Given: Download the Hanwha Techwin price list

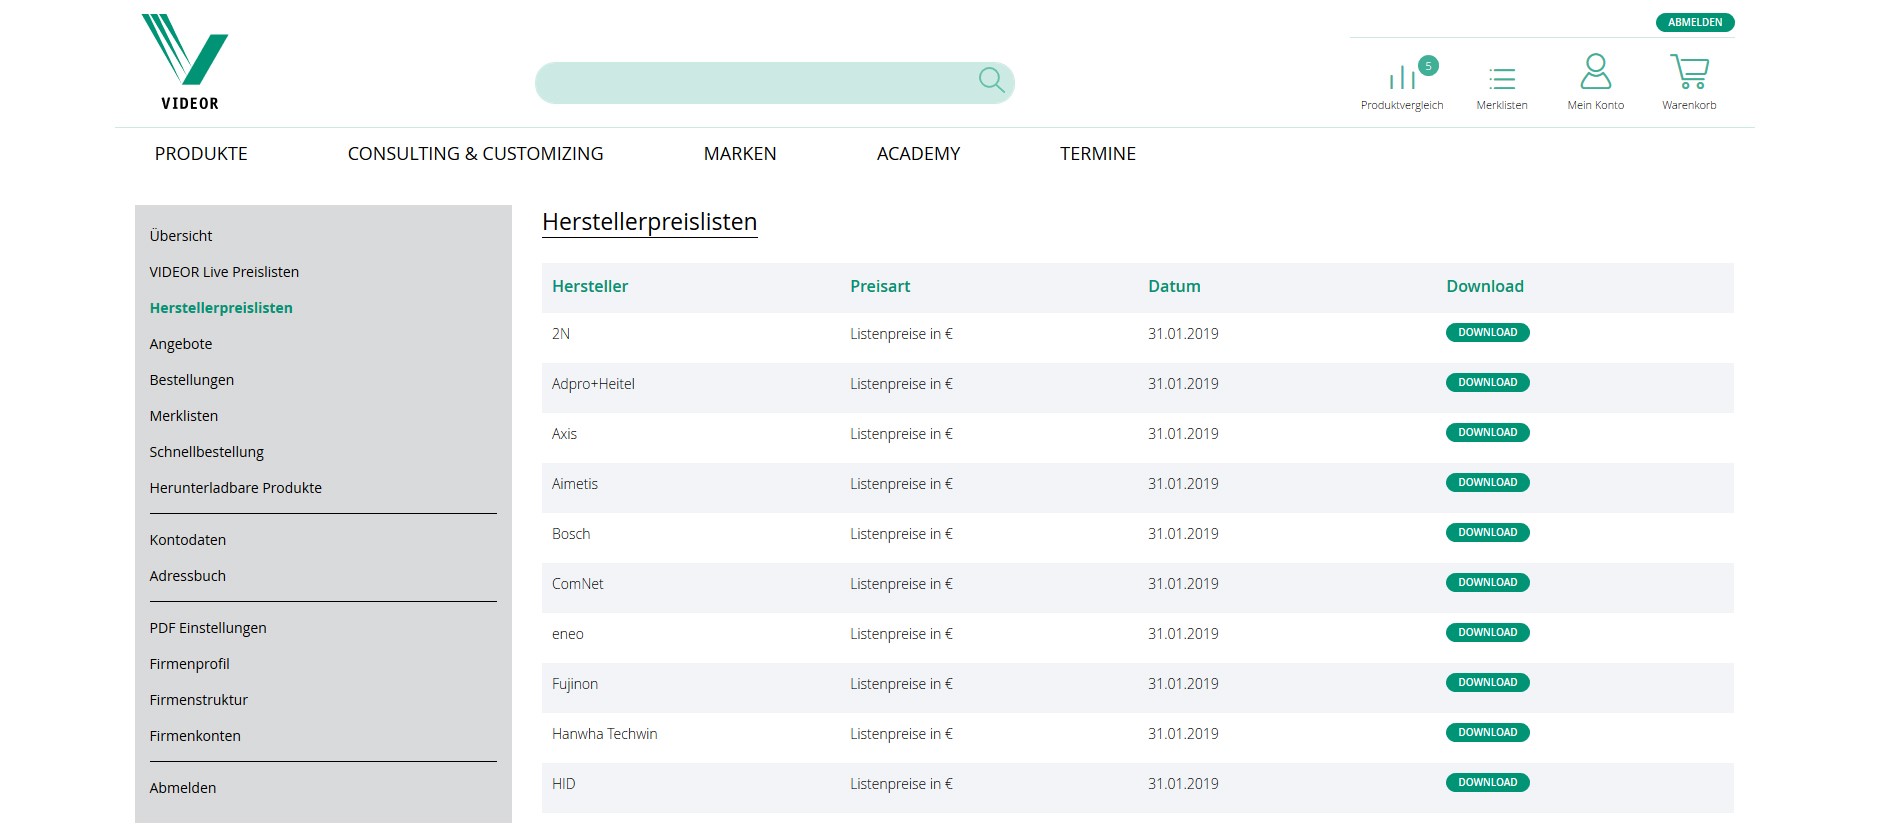Looking at the screenshot, I should point(1487,733).
